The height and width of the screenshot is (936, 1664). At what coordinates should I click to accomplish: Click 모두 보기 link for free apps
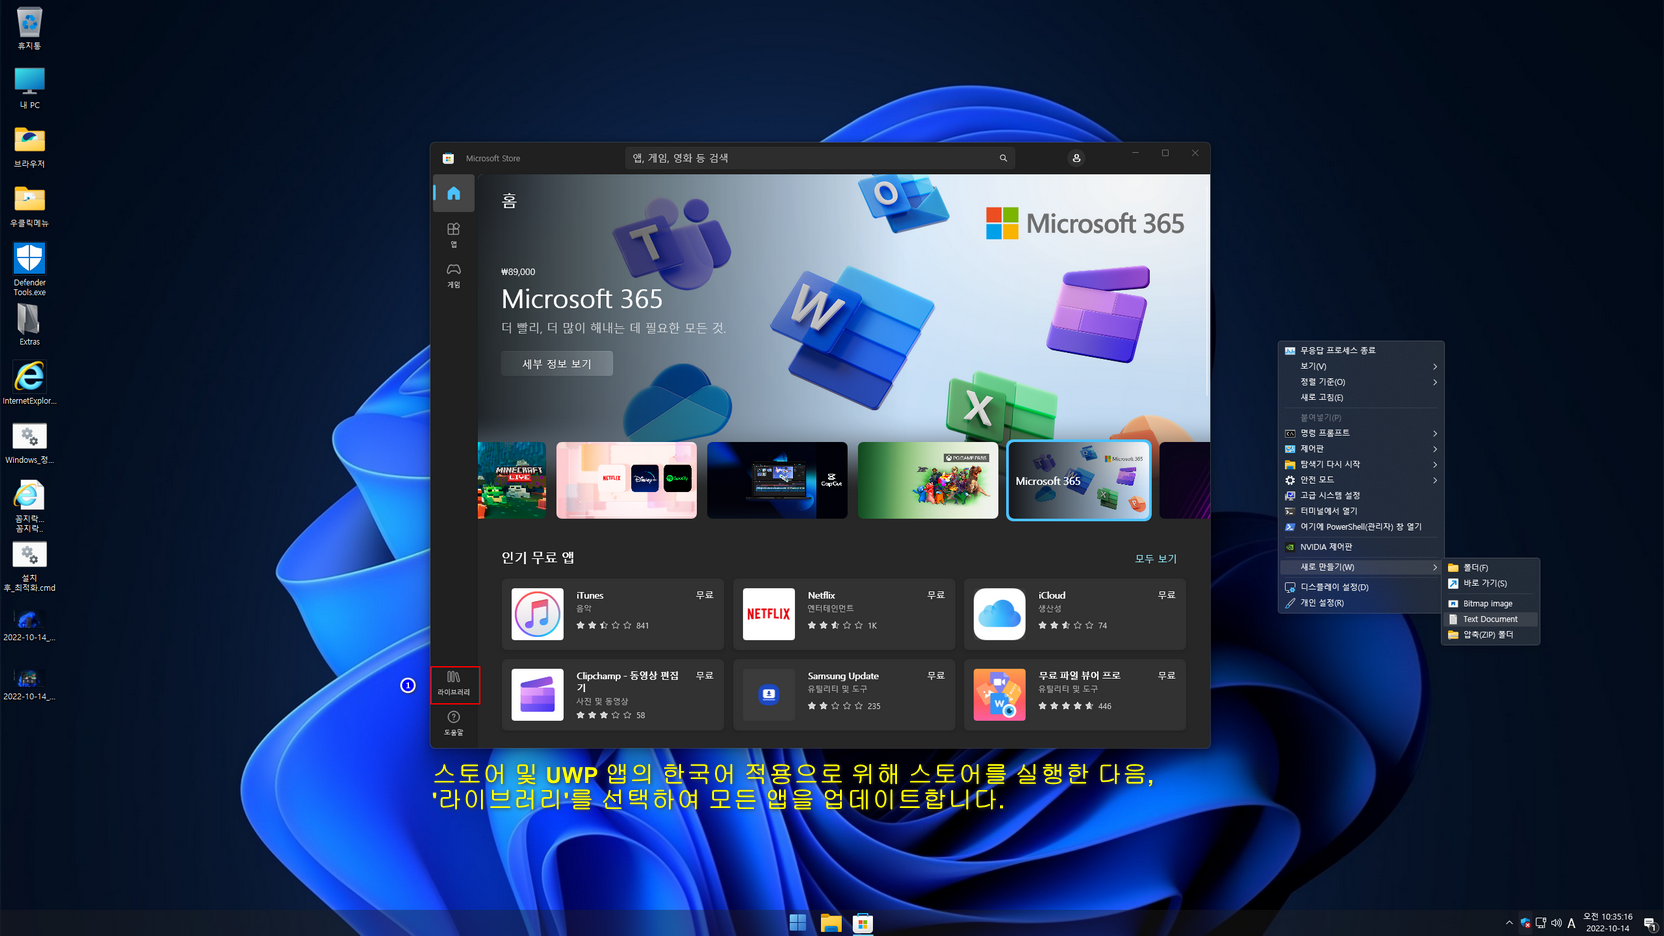(x=1156, y=559)
